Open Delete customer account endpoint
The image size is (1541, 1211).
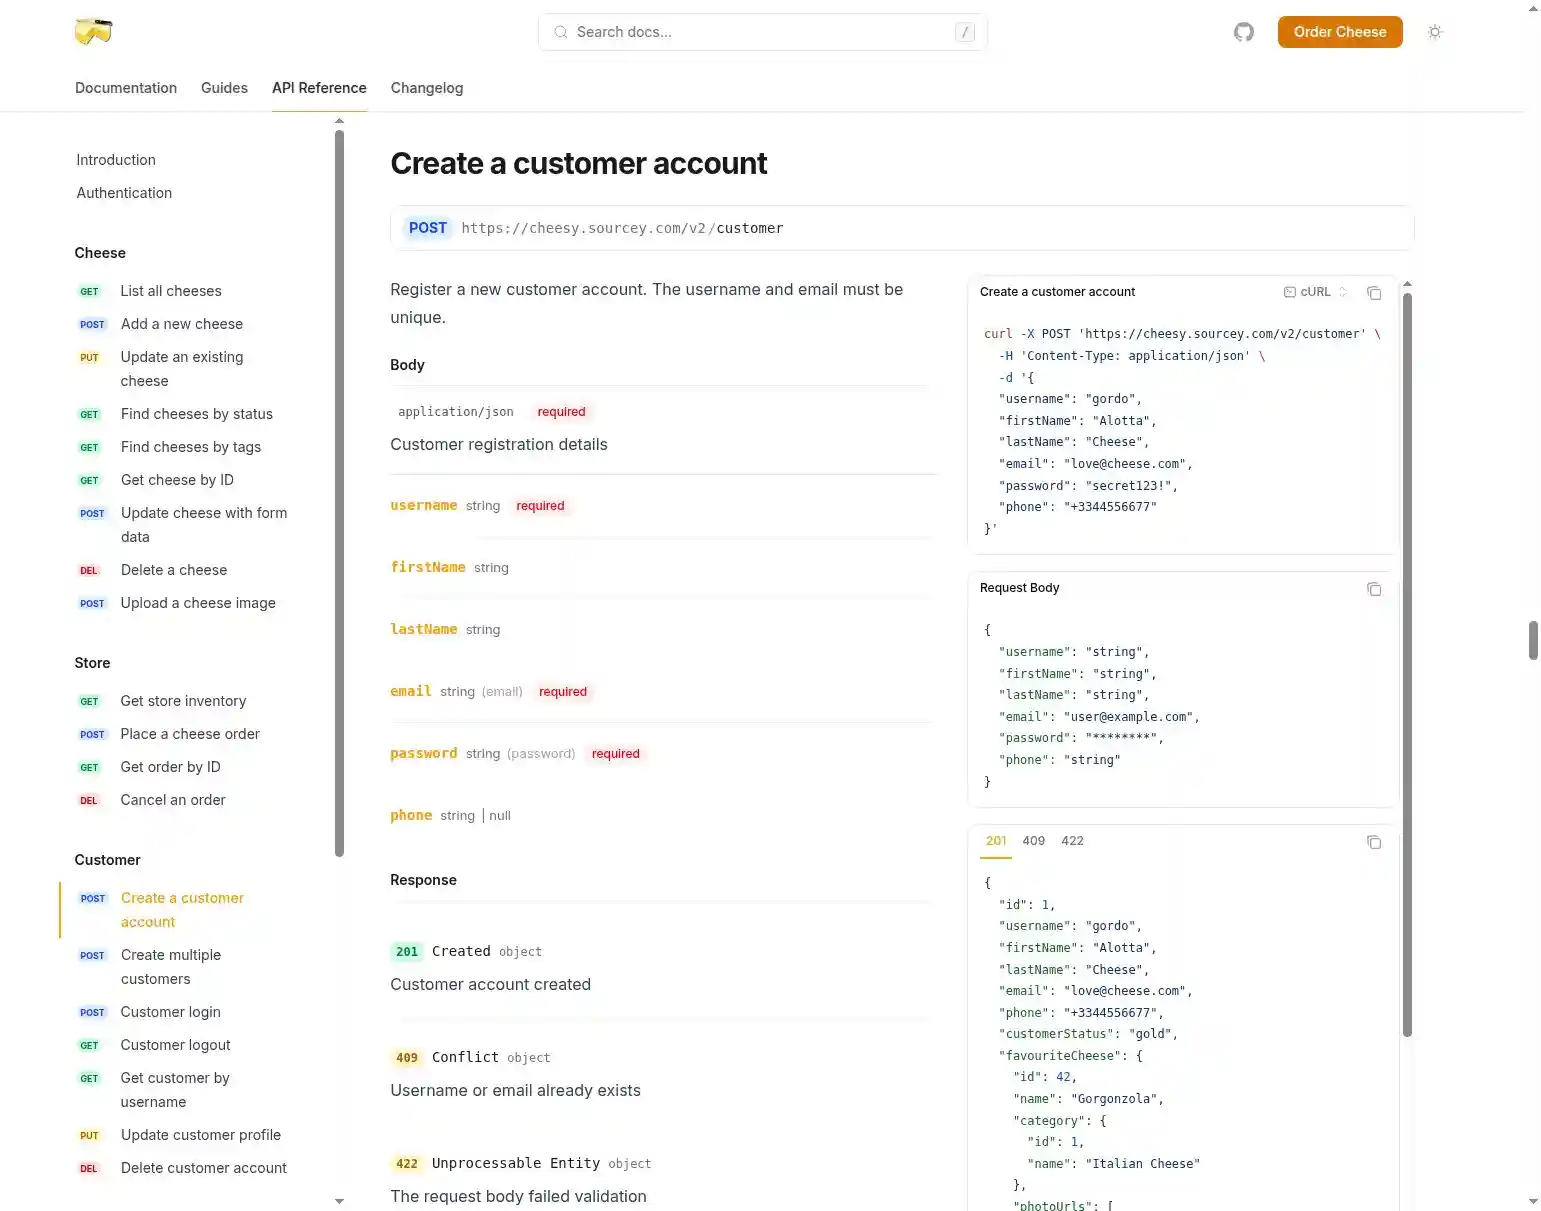pyautogui.click(x=203, y=1168)
